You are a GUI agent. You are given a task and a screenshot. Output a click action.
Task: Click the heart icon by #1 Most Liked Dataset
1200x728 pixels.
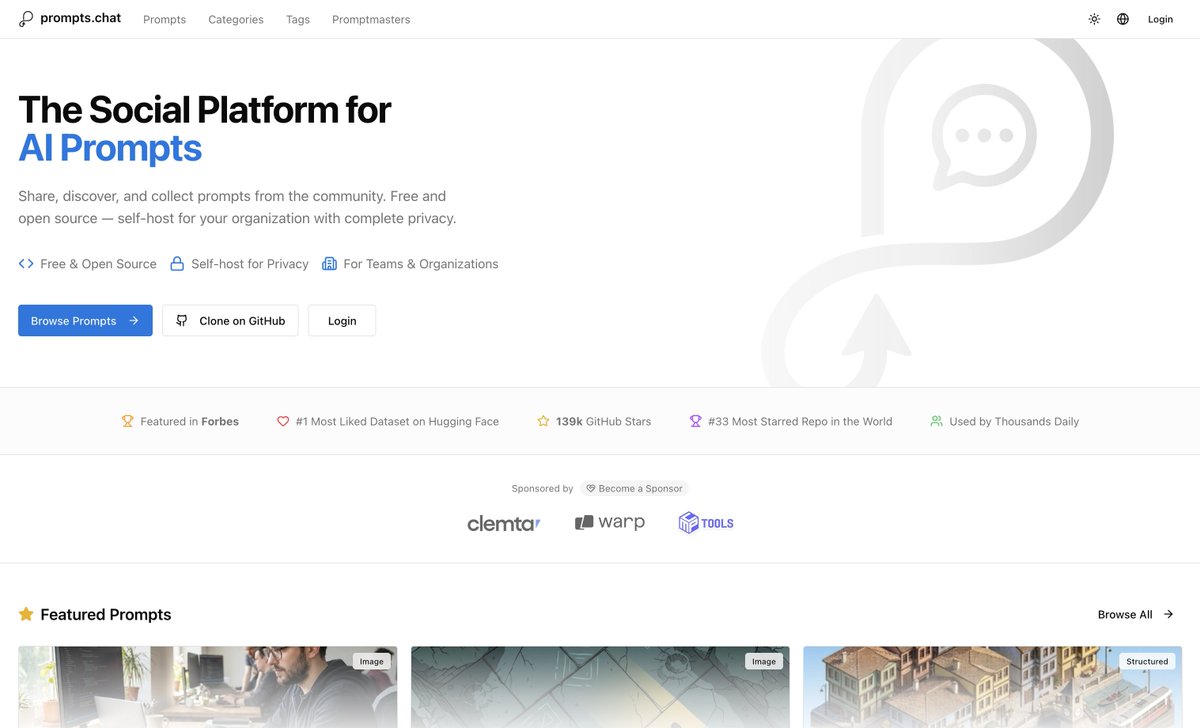[x=283, y=421]
